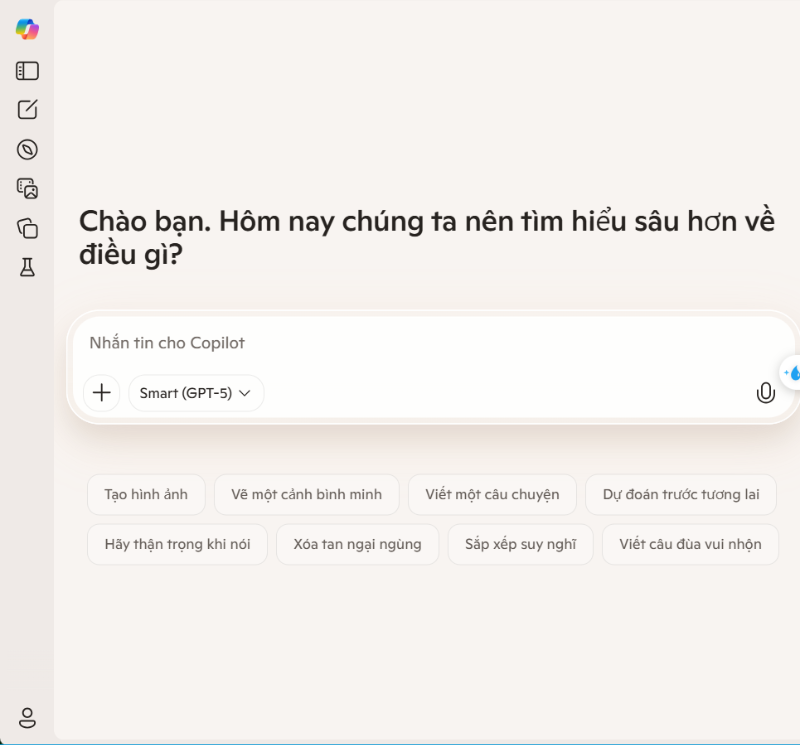This screenshot has width=800, height=745.
Task: Open the Smart (GPT-5) model dropdown
Action: click(196, 393)
